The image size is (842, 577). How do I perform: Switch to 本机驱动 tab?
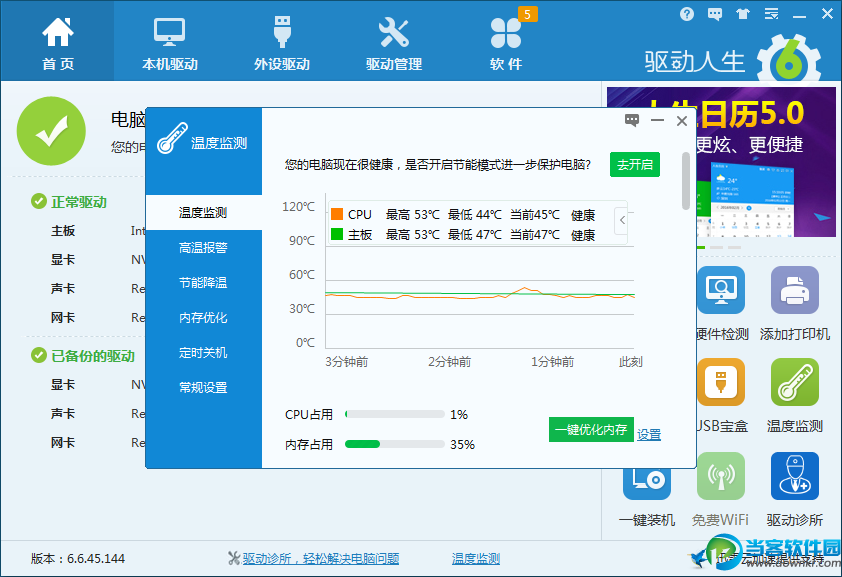(x=170, y=42)
